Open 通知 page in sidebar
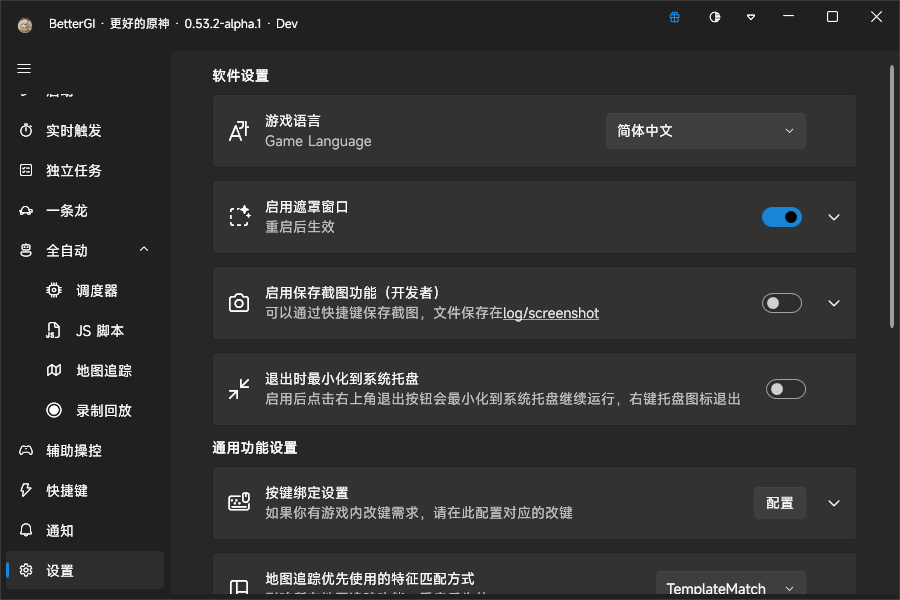The height and width of the screenshot is (600, 900). pos(85,531)
